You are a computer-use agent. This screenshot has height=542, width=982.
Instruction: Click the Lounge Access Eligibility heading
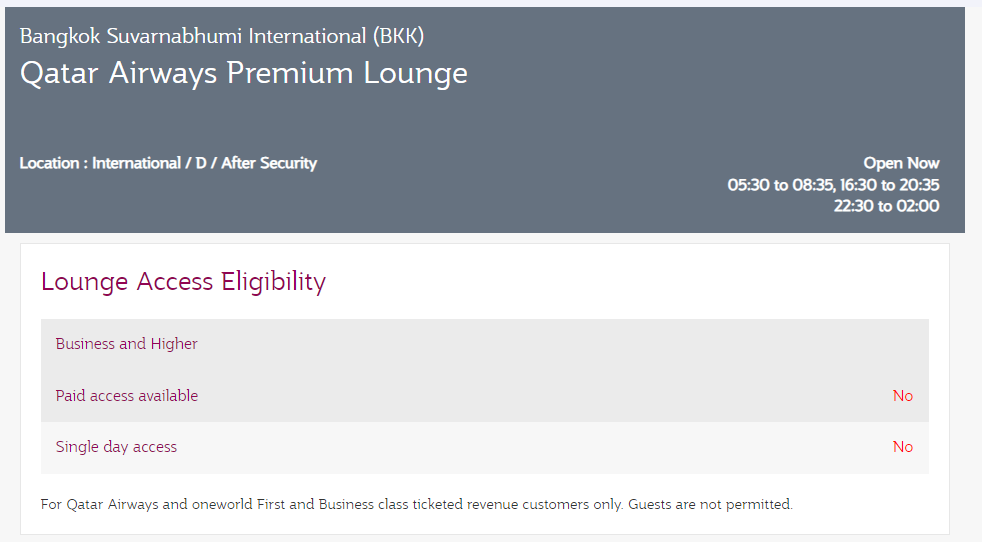183,282
